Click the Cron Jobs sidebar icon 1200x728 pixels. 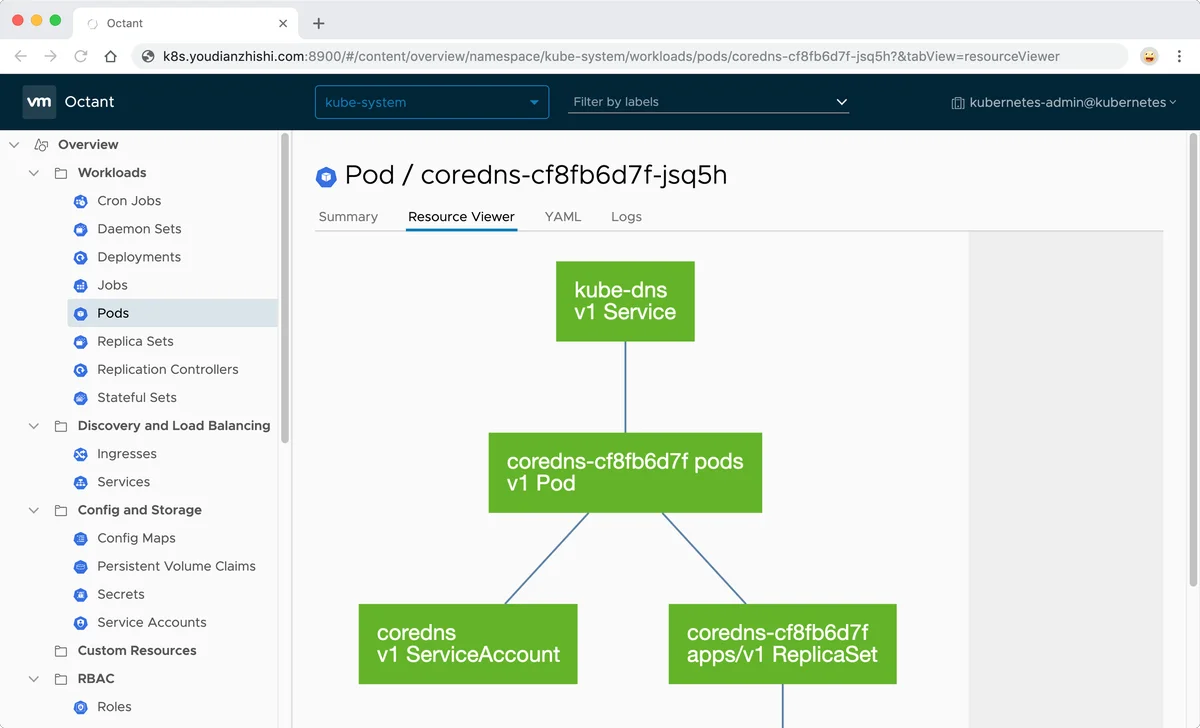(81, 201)
